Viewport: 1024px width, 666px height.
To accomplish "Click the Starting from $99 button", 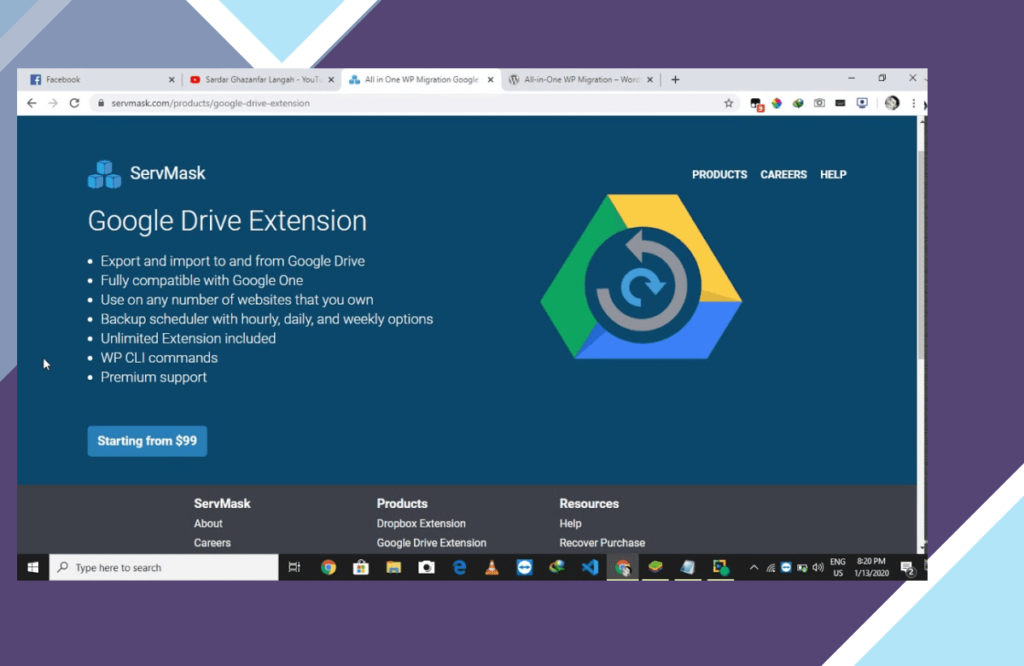I will 147,441.
